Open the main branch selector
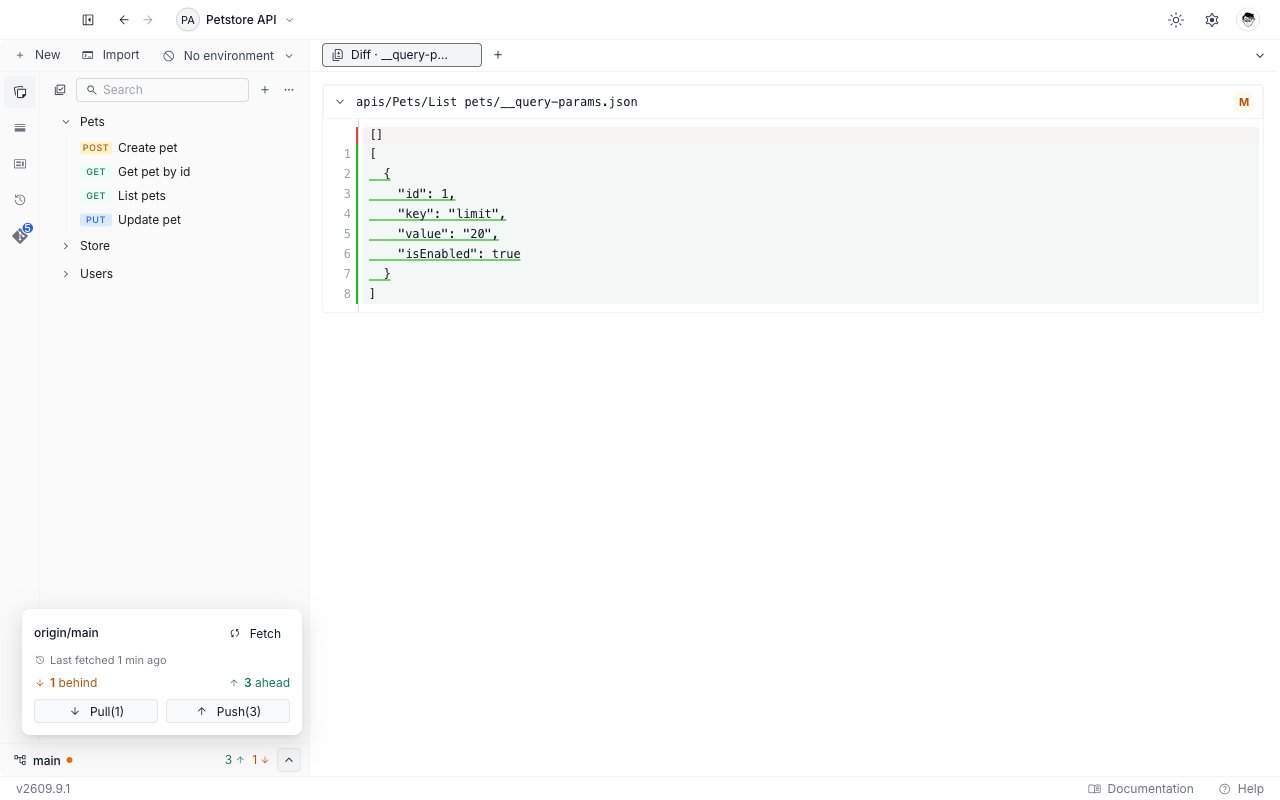The image size is (1280, 800). click(43, 760)
